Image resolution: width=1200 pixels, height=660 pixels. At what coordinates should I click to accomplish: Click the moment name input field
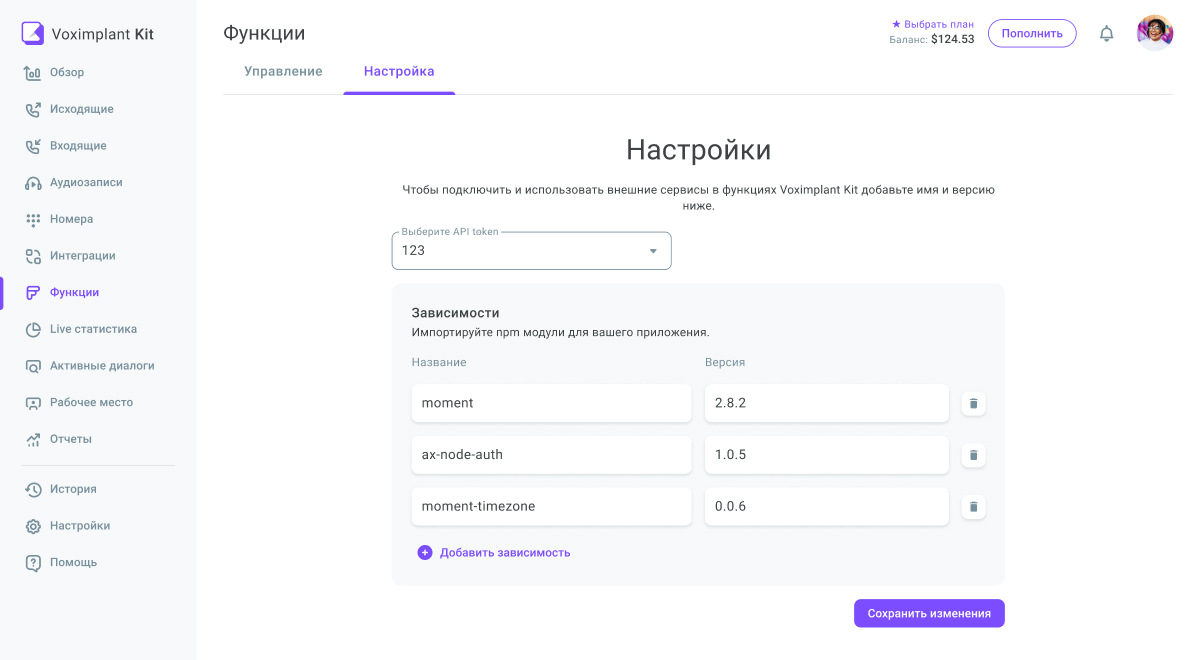pos(551,403)
